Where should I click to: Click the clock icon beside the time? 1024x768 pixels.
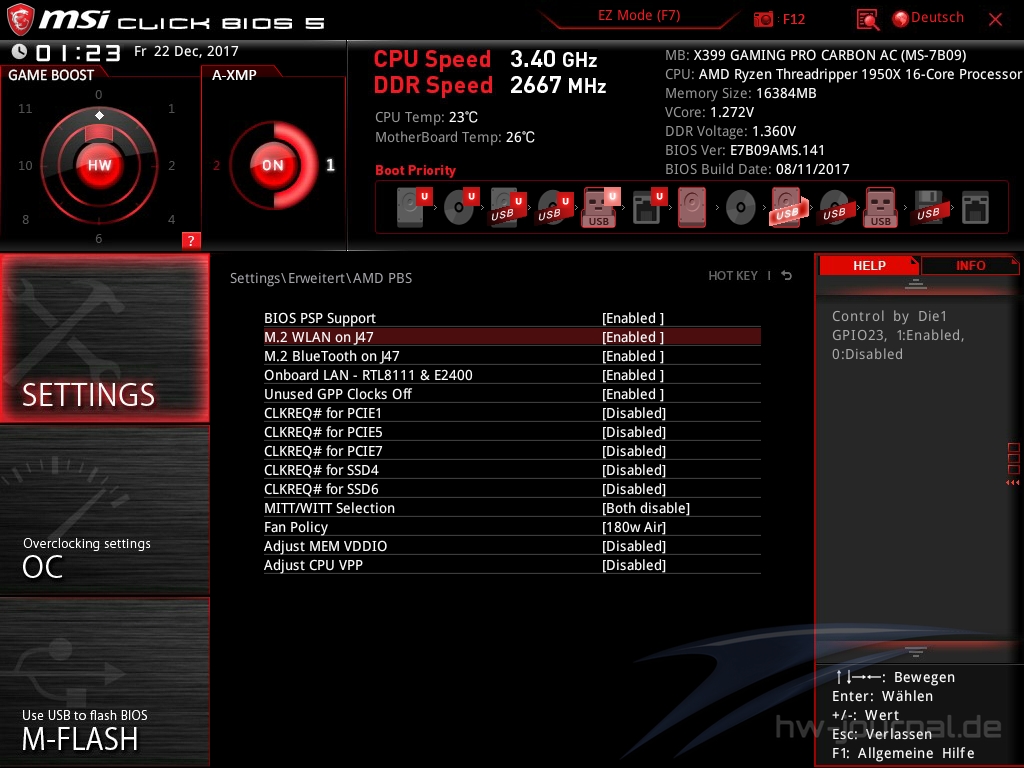pyautogui.click(x=20, y=52)
